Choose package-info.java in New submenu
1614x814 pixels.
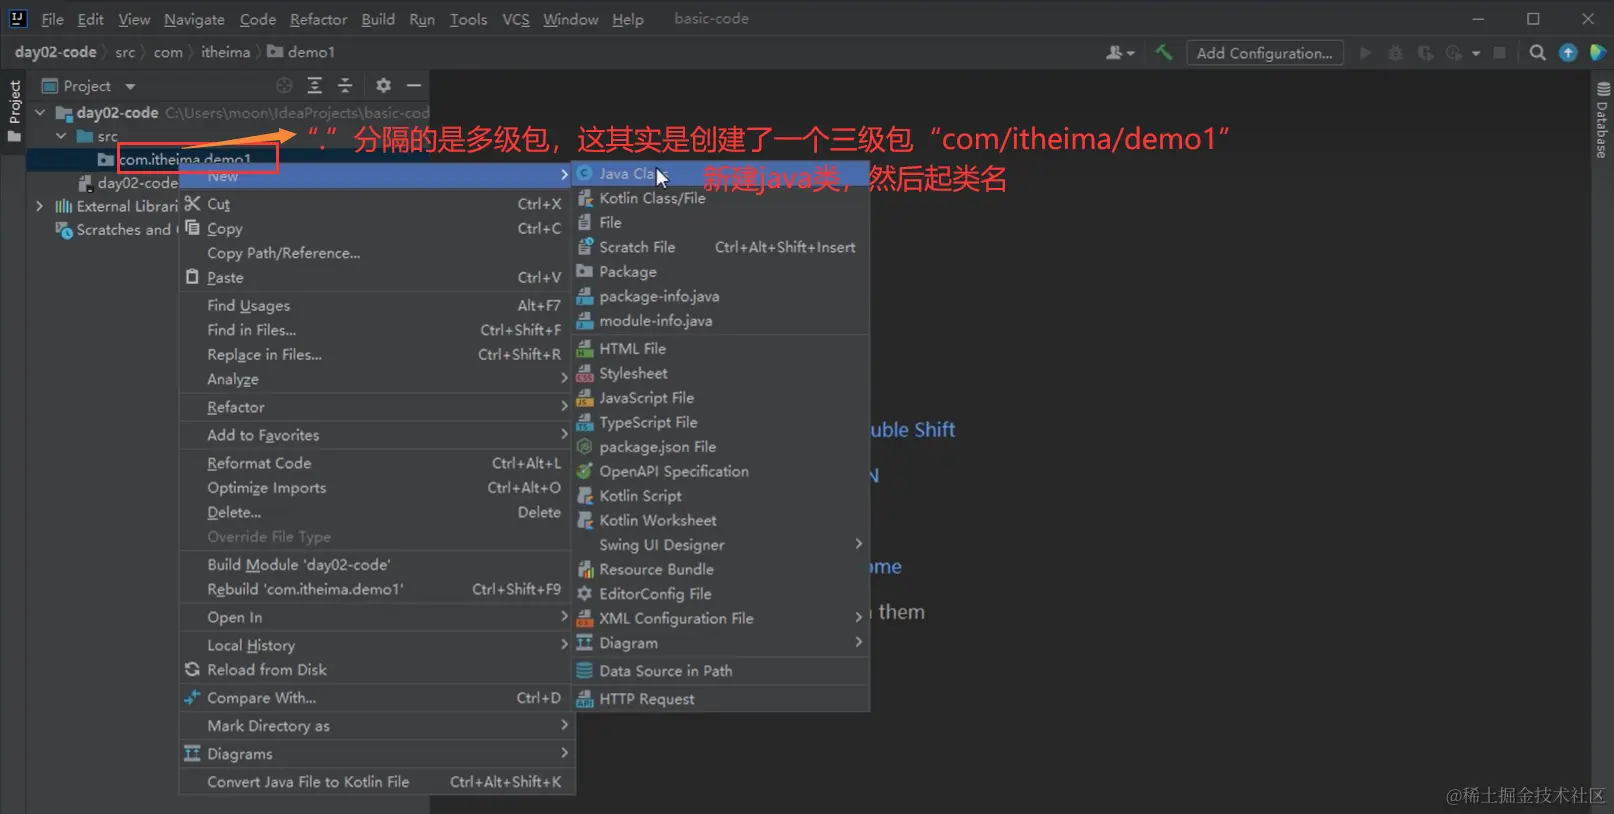coord(721,296)
